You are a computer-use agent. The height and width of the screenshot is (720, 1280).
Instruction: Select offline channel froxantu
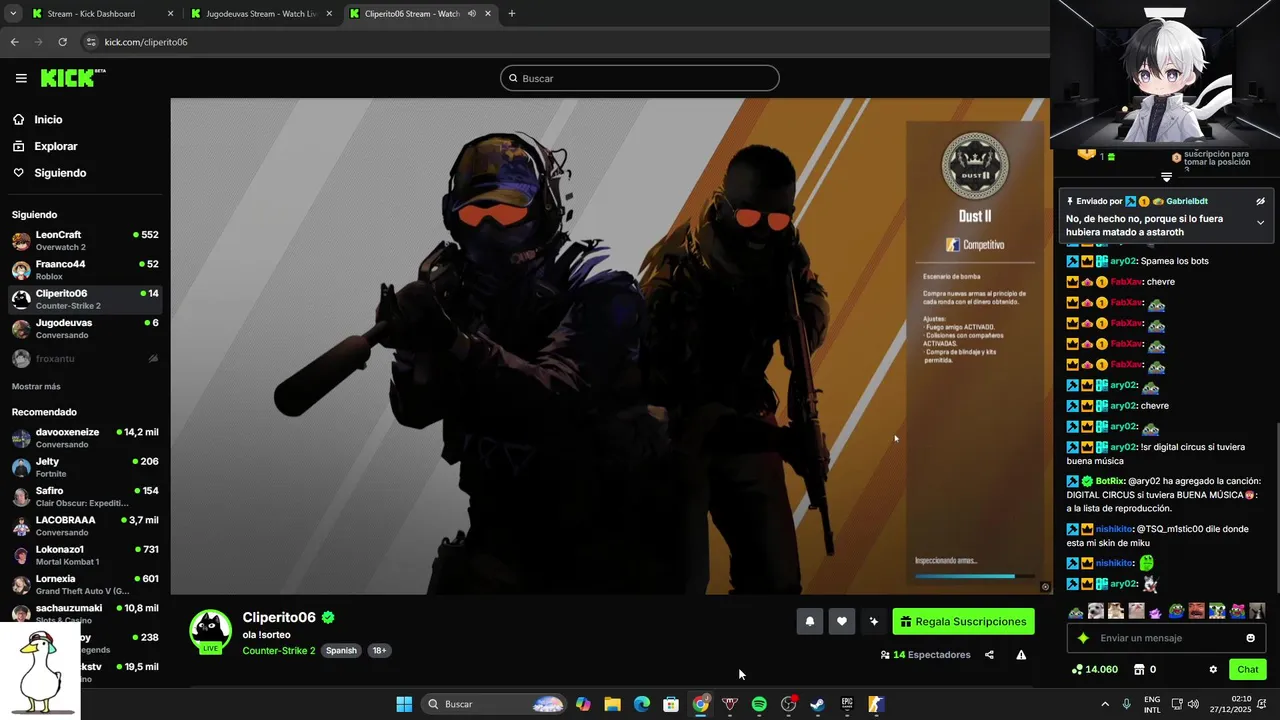(85, 358)
